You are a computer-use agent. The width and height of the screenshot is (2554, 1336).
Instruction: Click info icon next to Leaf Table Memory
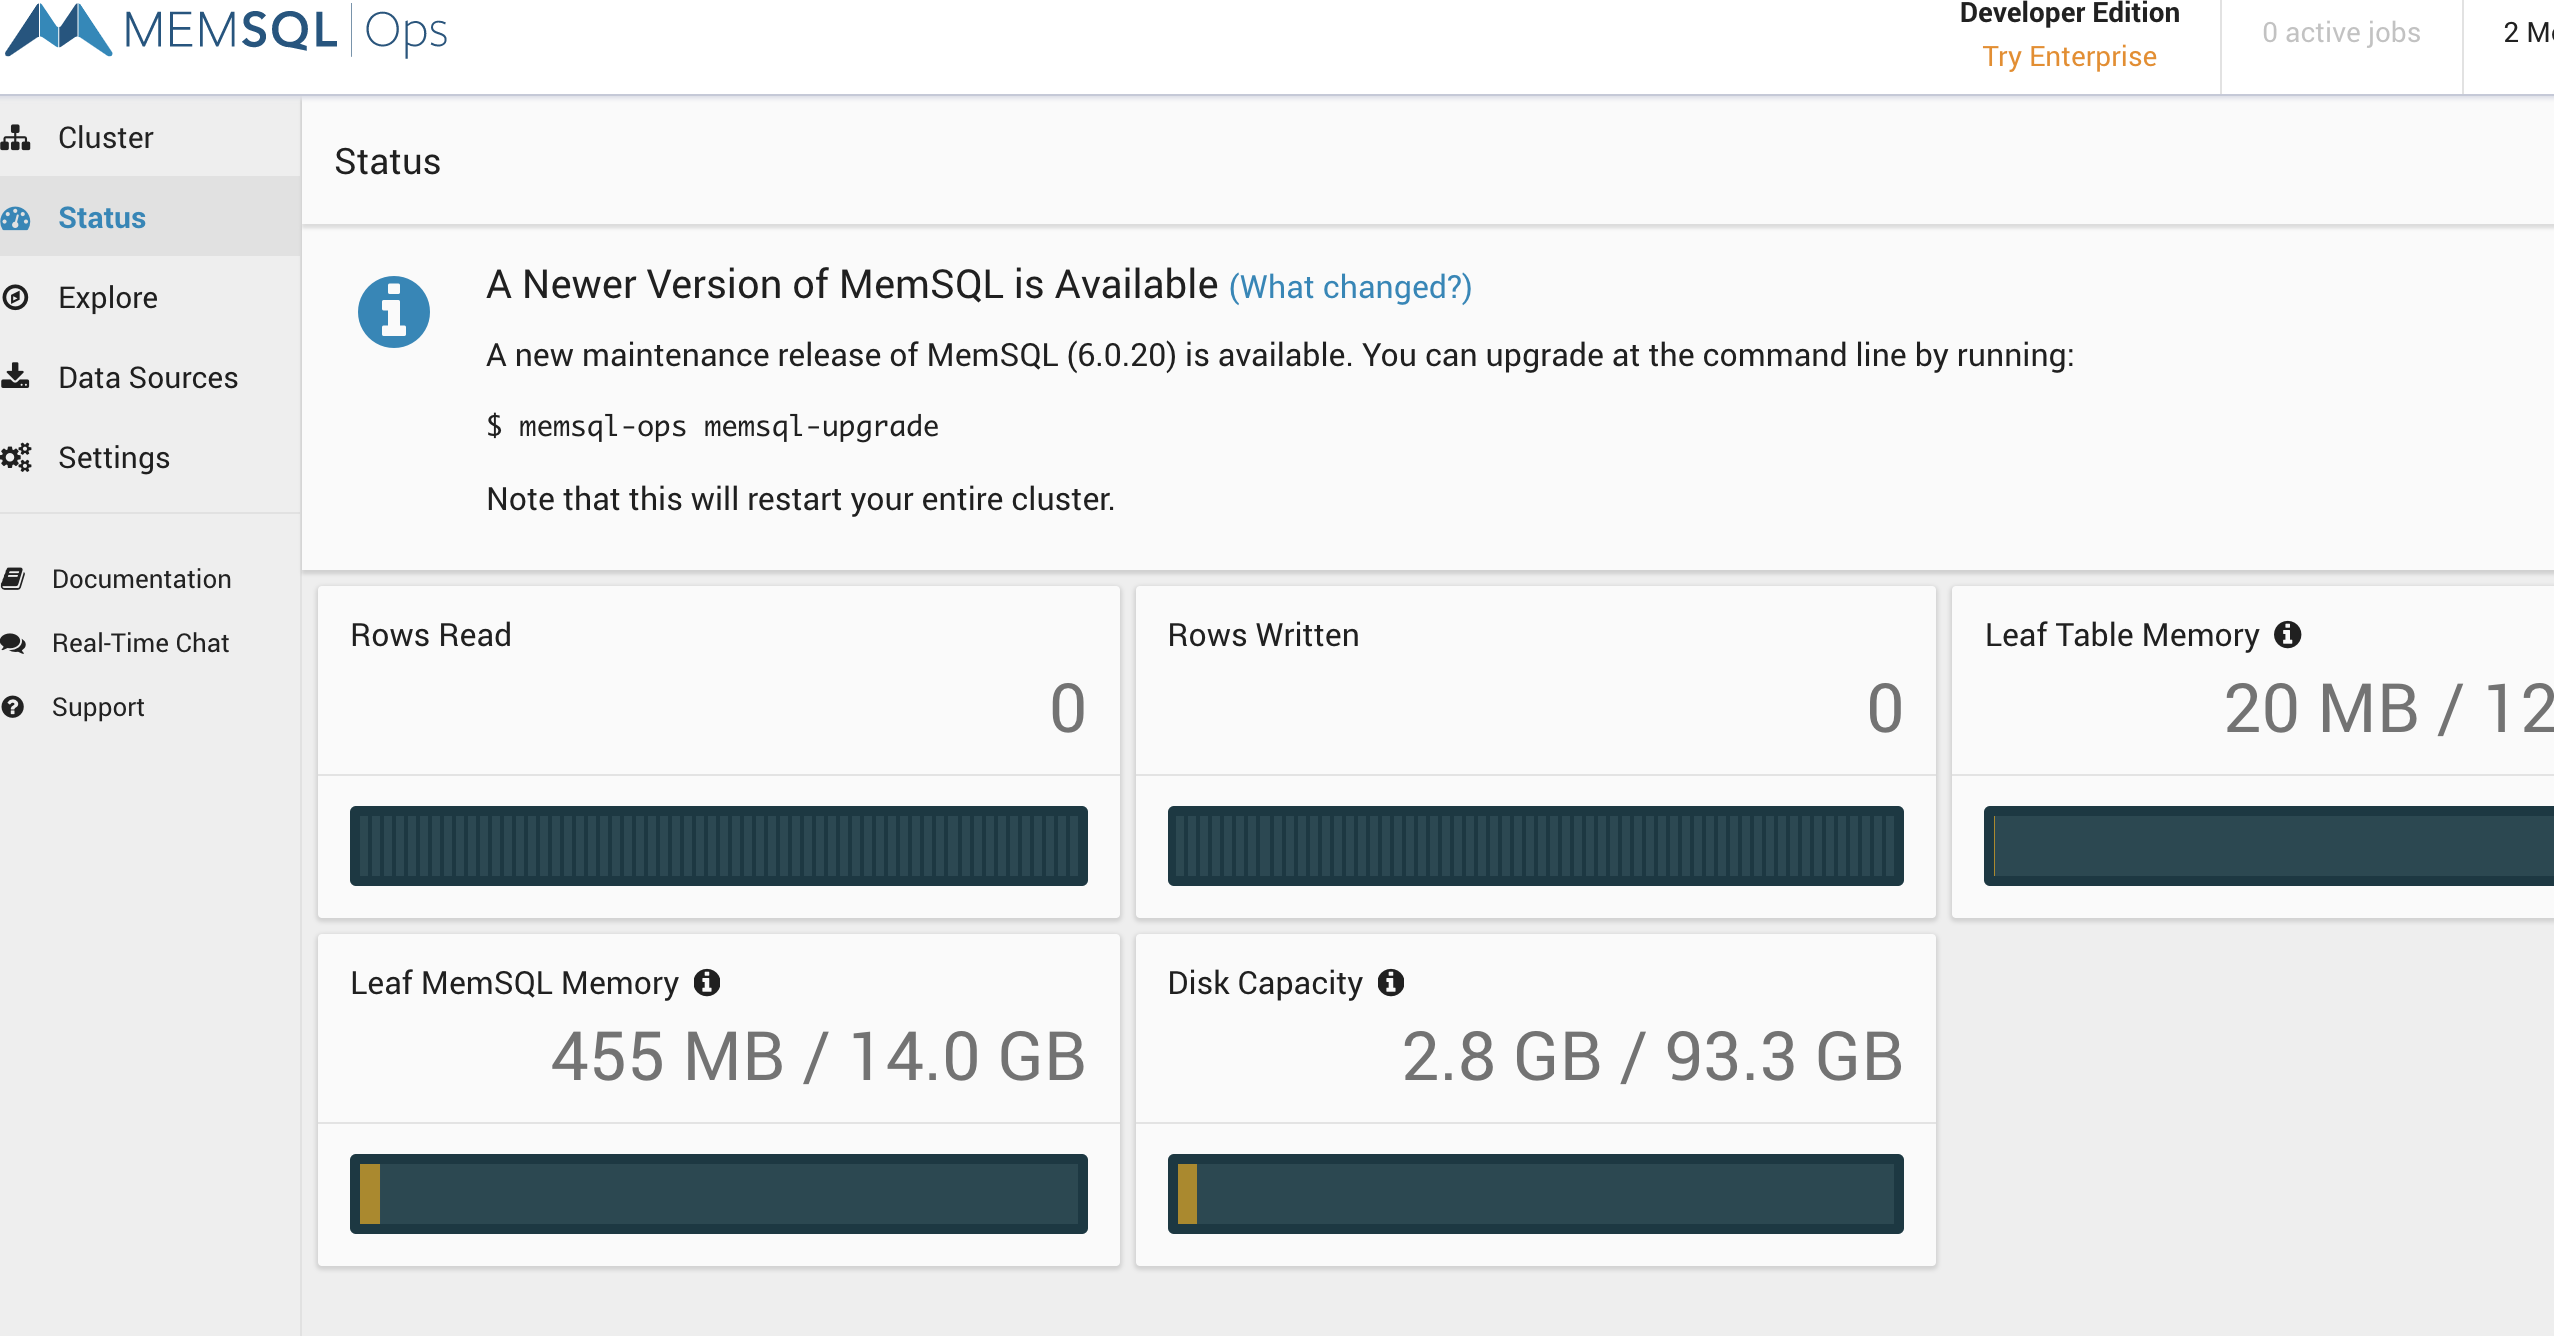[x=2288, y=634]
